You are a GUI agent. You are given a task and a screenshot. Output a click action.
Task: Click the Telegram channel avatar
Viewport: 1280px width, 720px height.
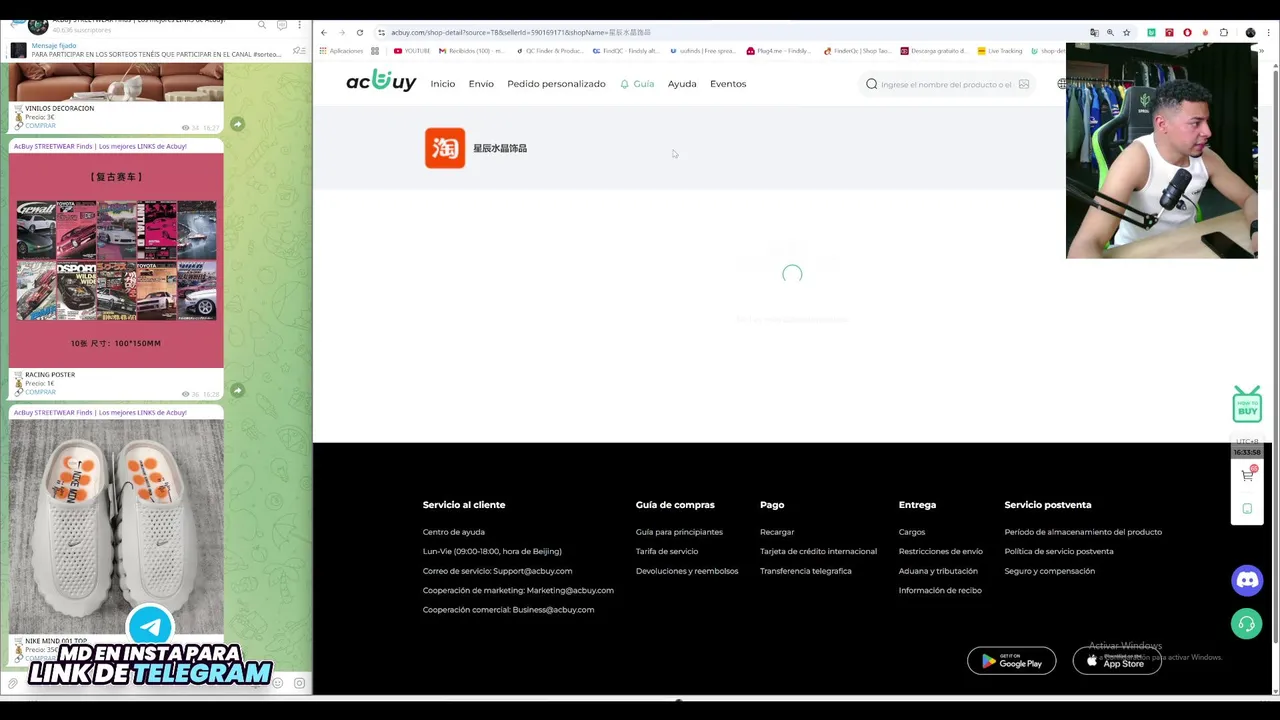point(38,25)
